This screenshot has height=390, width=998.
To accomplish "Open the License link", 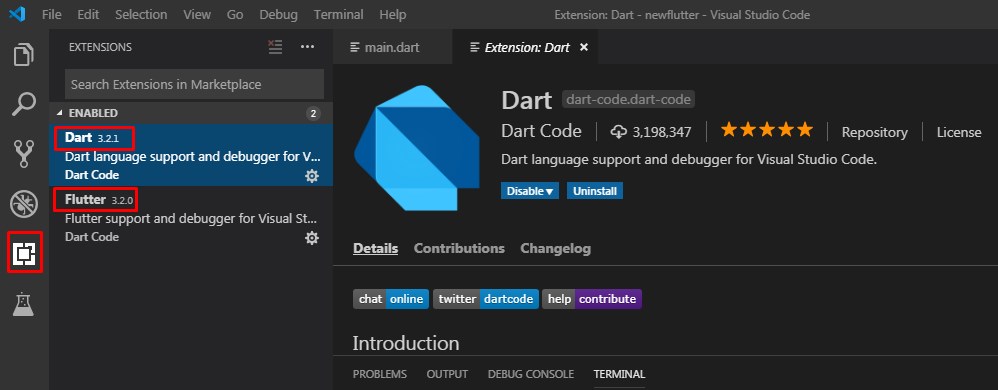I will [959, 132].
